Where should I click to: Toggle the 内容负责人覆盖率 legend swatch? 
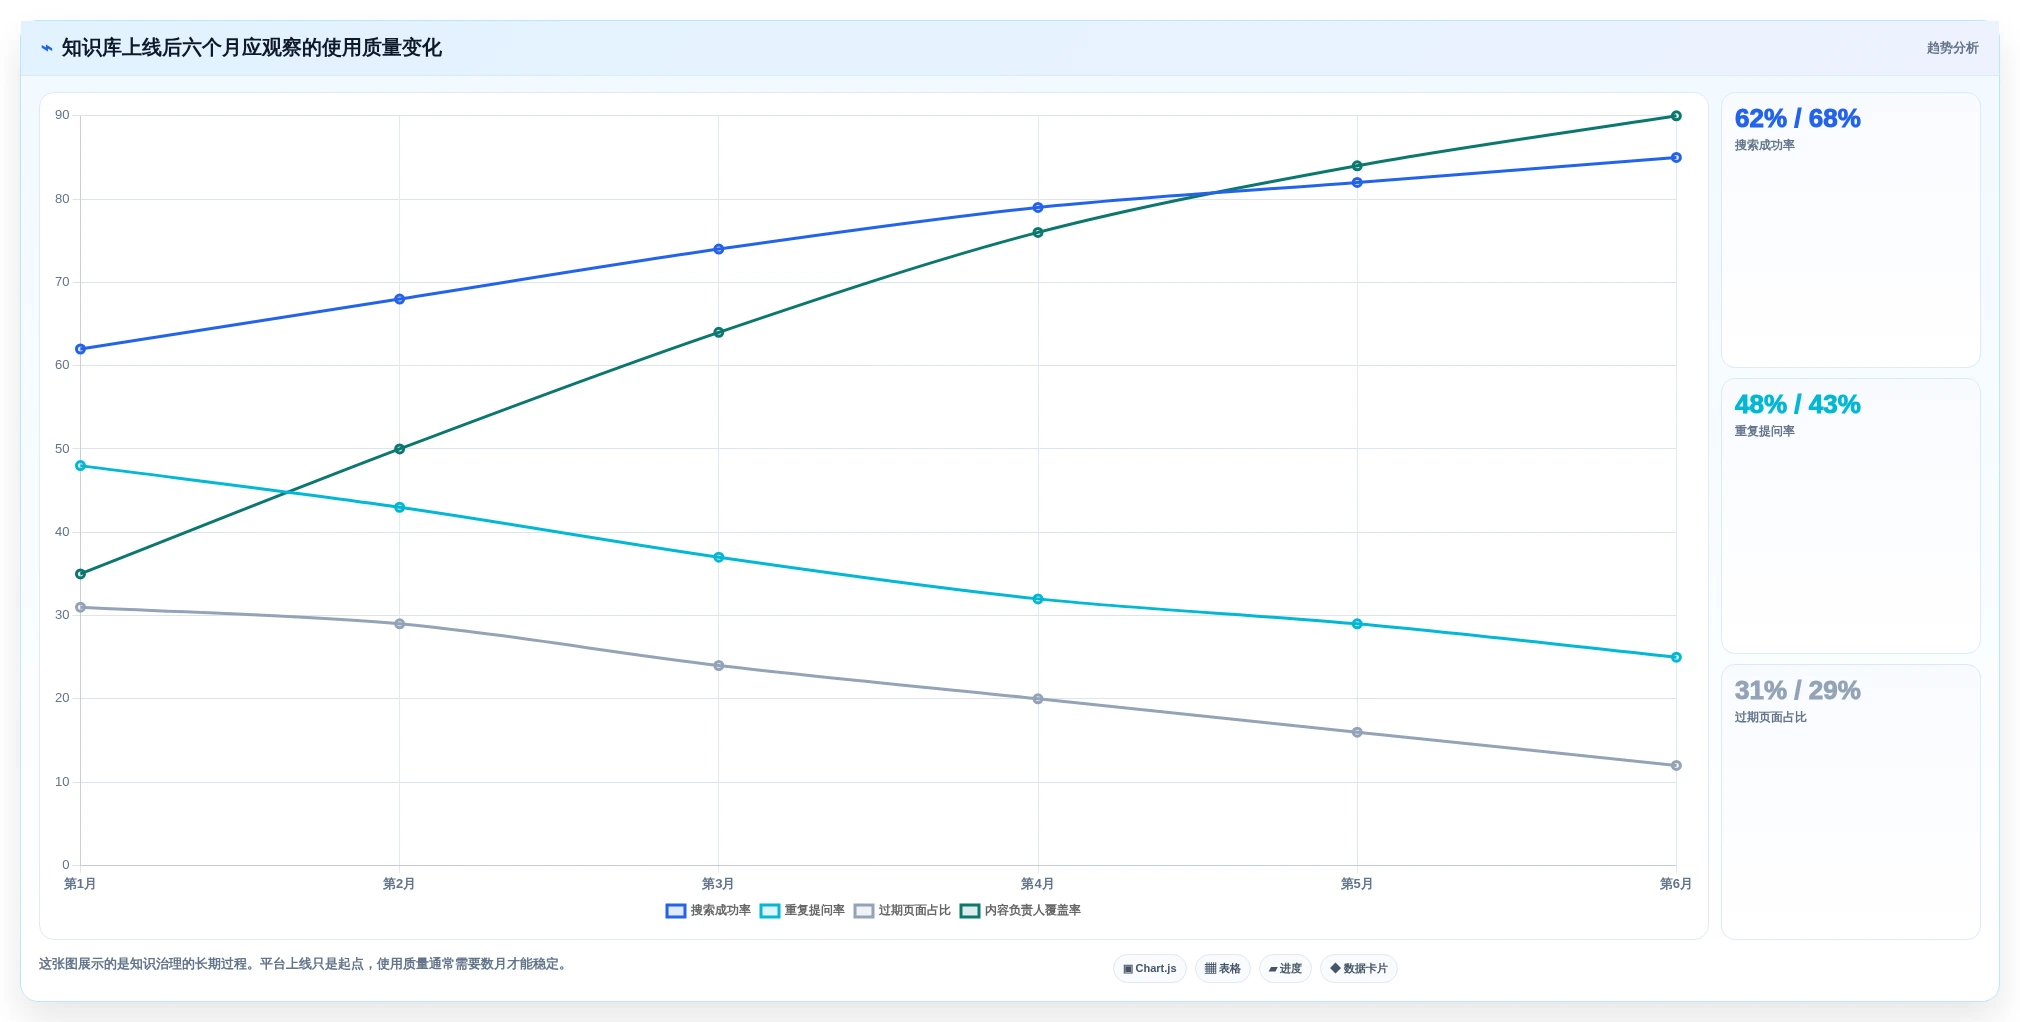point(969,911)
